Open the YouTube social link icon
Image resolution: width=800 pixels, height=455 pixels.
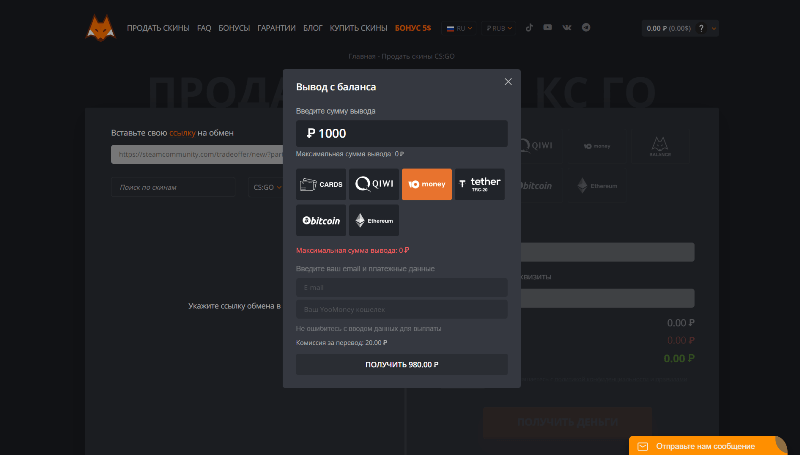[x=547, y=28]
